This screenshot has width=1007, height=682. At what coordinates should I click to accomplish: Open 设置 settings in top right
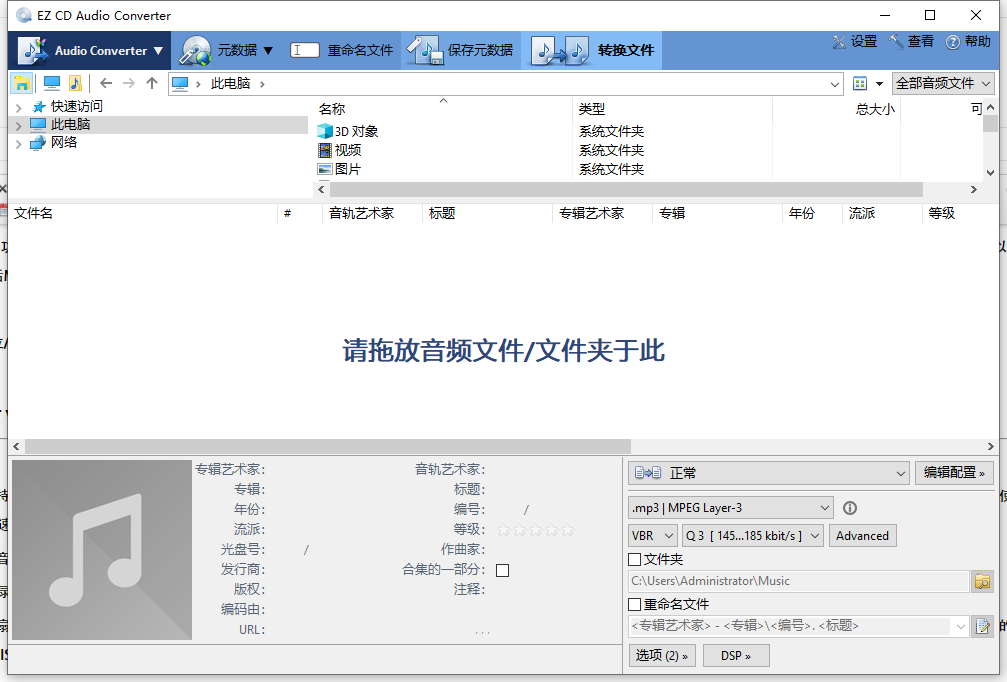(x=854, y=42)
